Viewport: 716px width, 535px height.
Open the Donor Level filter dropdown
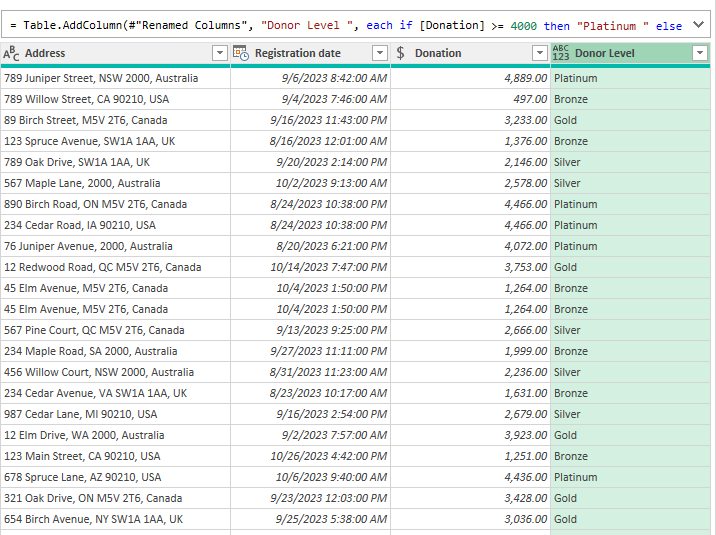coord(700,53)
